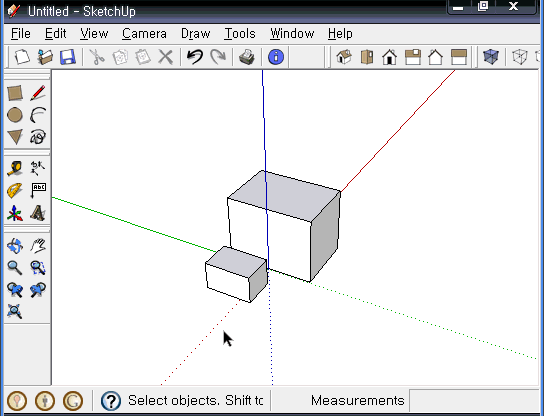Open the View menu
Screen dimensions: 544x416
pos(94,34)
